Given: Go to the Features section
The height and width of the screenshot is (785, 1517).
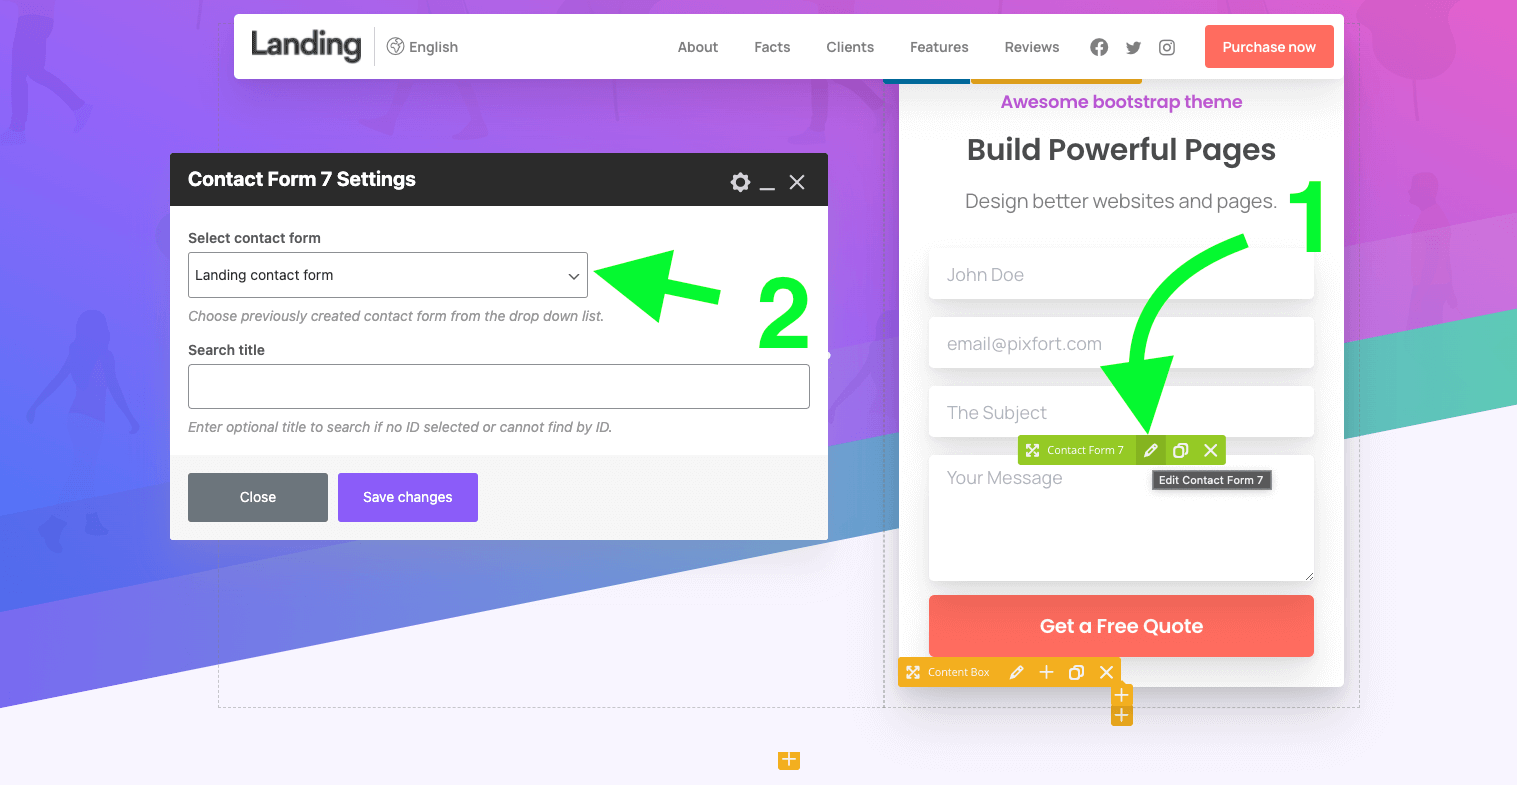Looking at the screenshot, I should click(x=939, y=47).
